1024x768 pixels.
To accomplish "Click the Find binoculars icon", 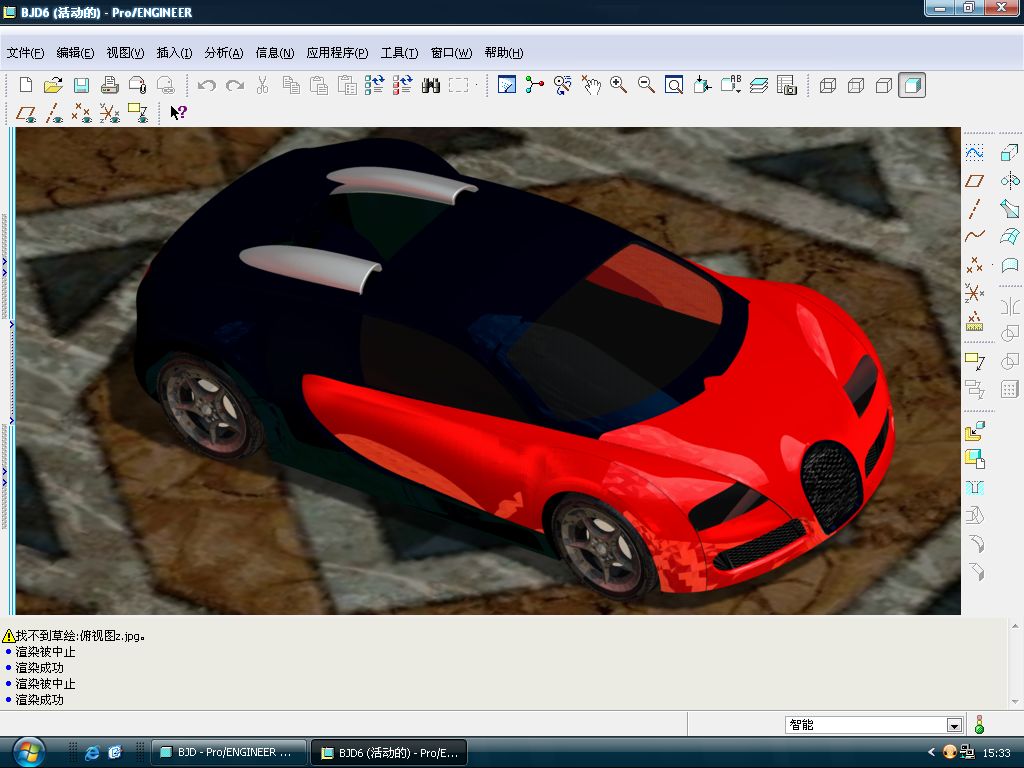I will [x=430, y=85].
